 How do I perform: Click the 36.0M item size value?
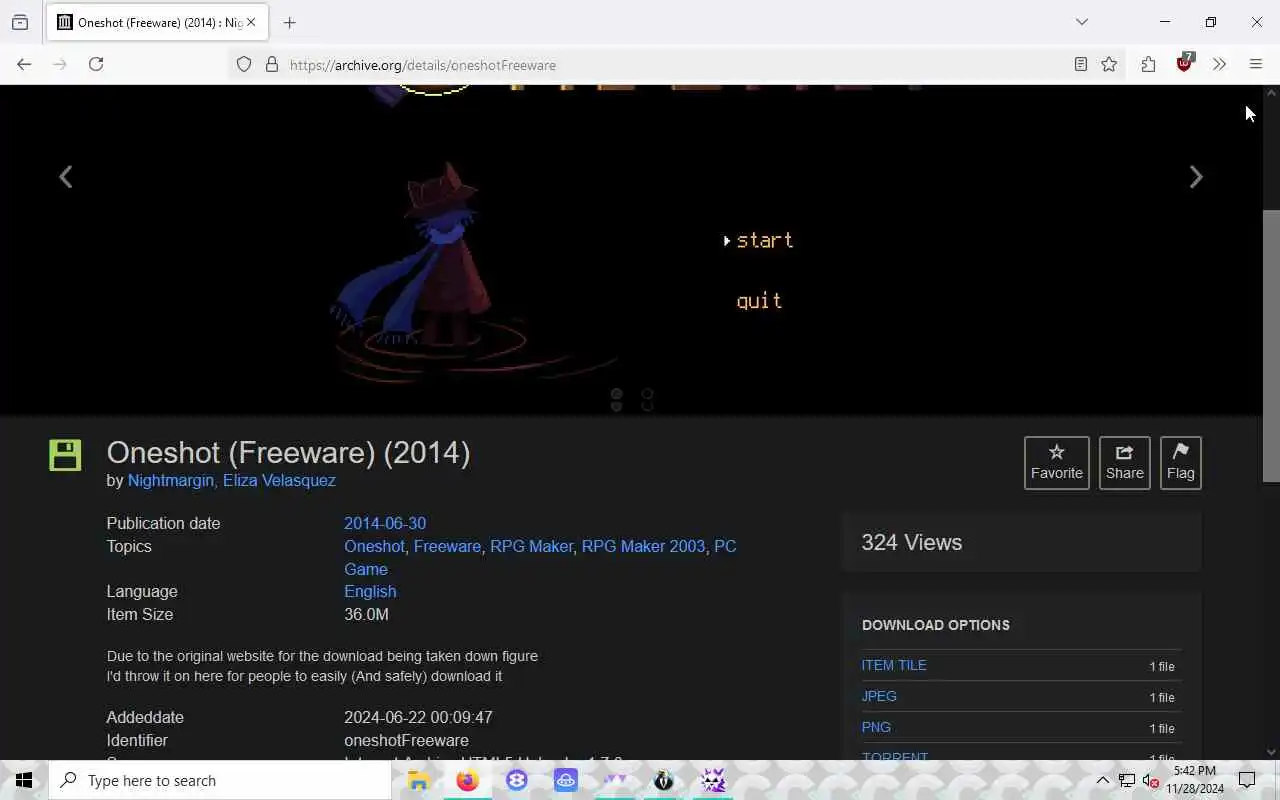click(x=366, y=615)
